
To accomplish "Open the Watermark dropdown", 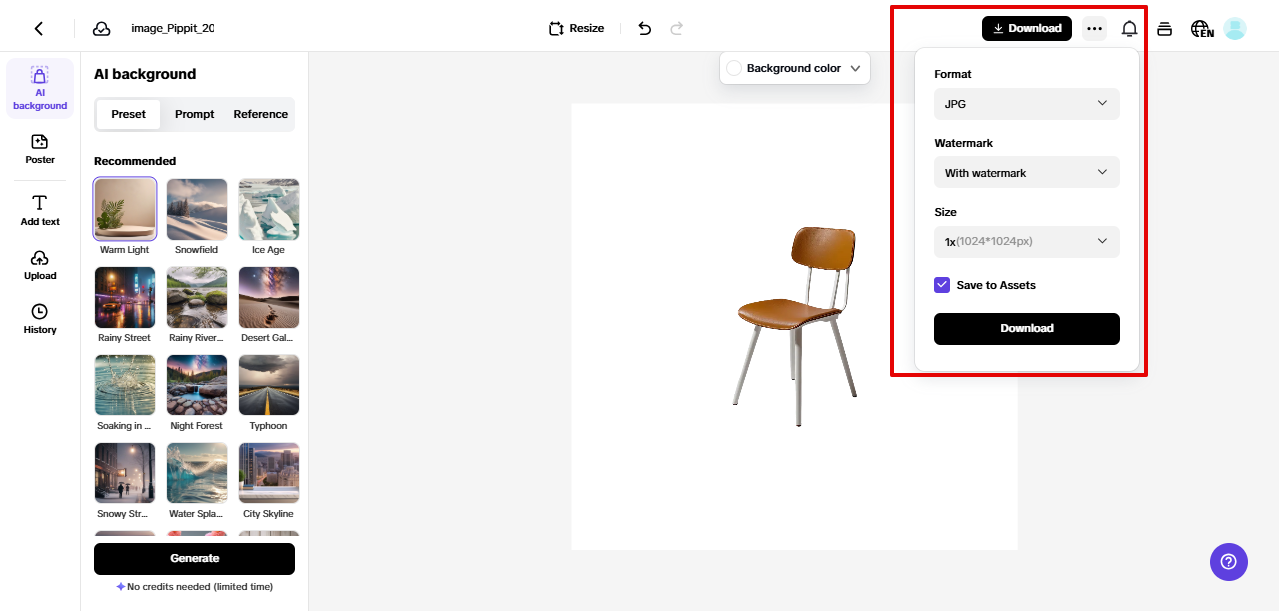I will [1027, 173].
